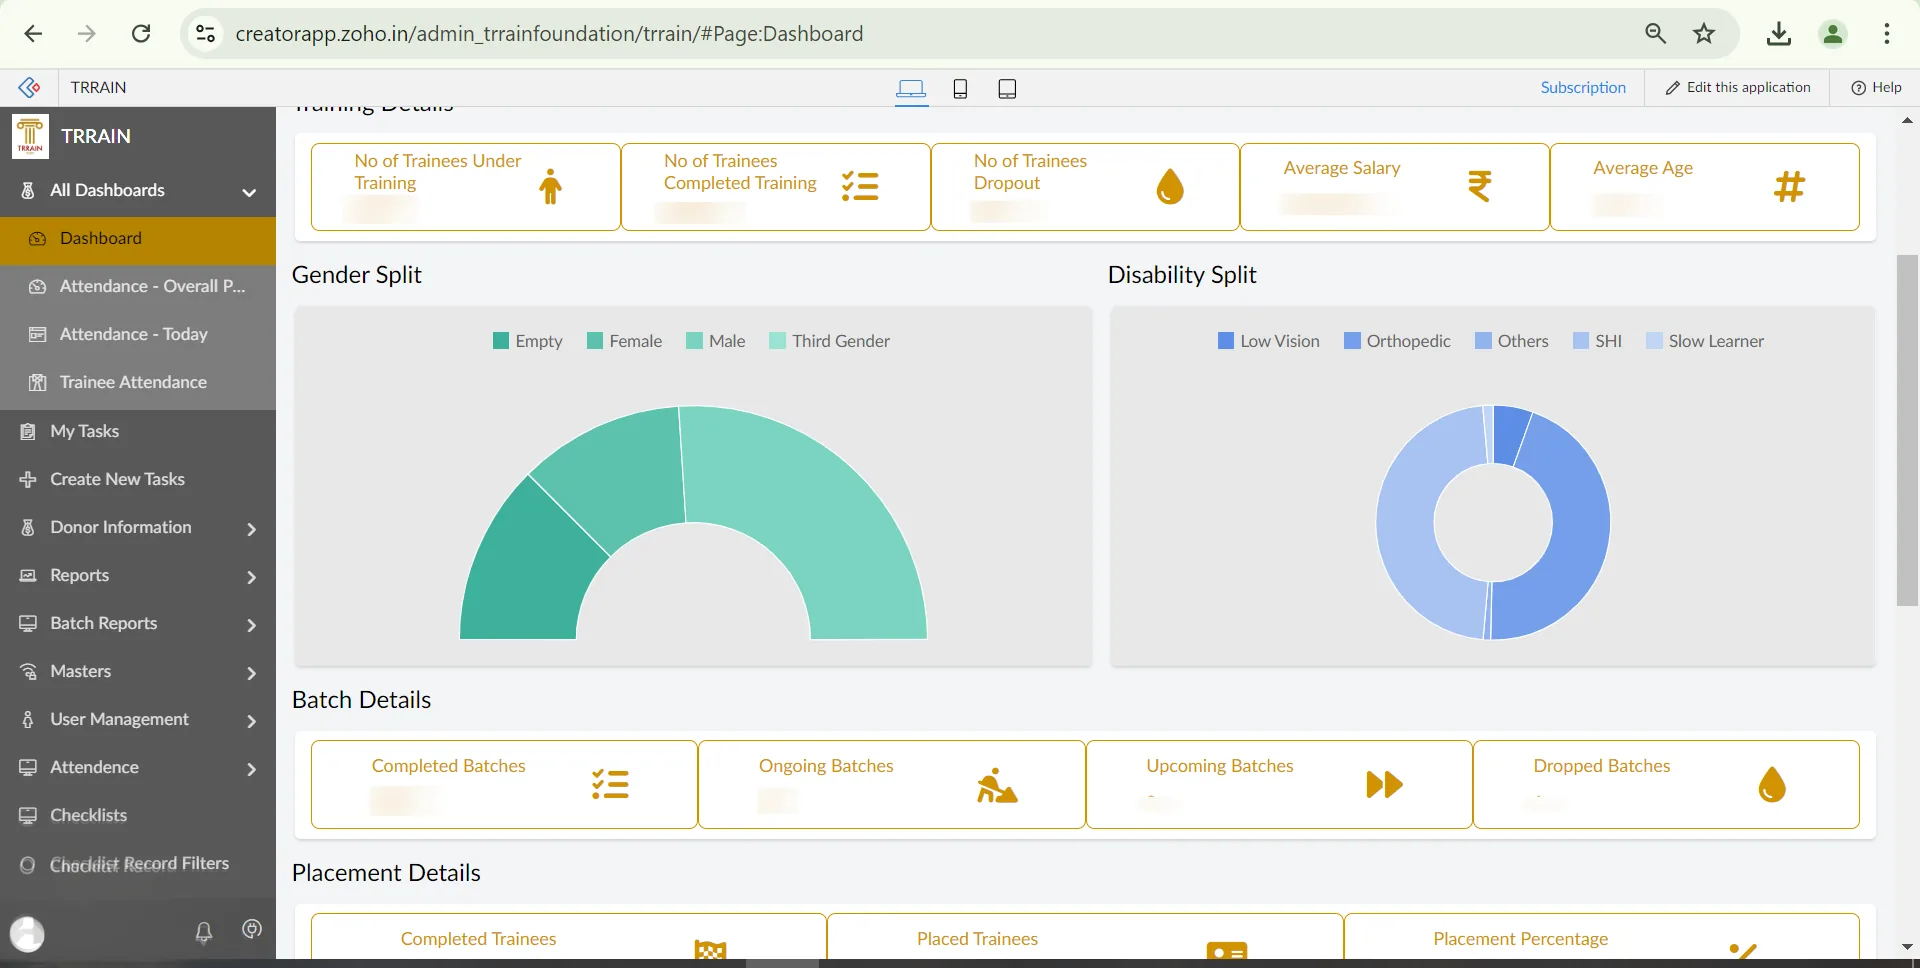Click scrollbar down arrow
Image resolution: width=1920 pixels, height=968 pixels.
pos(1907,947)
